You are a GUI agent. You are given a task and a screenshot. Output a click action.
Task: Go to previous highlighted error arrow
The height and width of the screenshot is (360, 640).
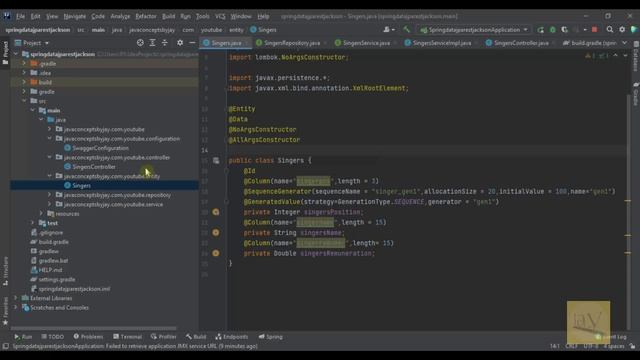pyautogui.click(x=616, y=56)
